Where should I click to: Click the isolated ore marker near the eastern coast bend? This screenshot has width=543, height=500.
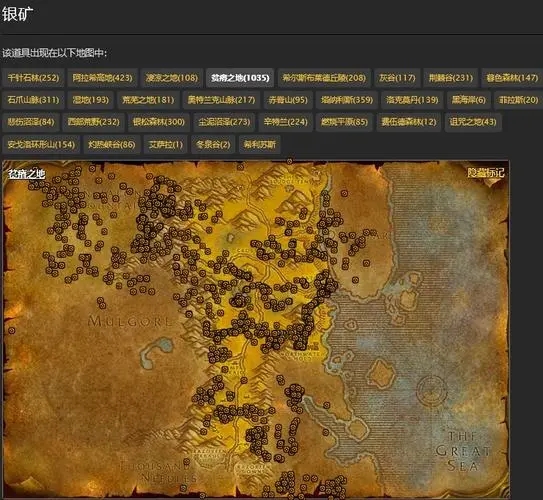[x=367, y=263]
